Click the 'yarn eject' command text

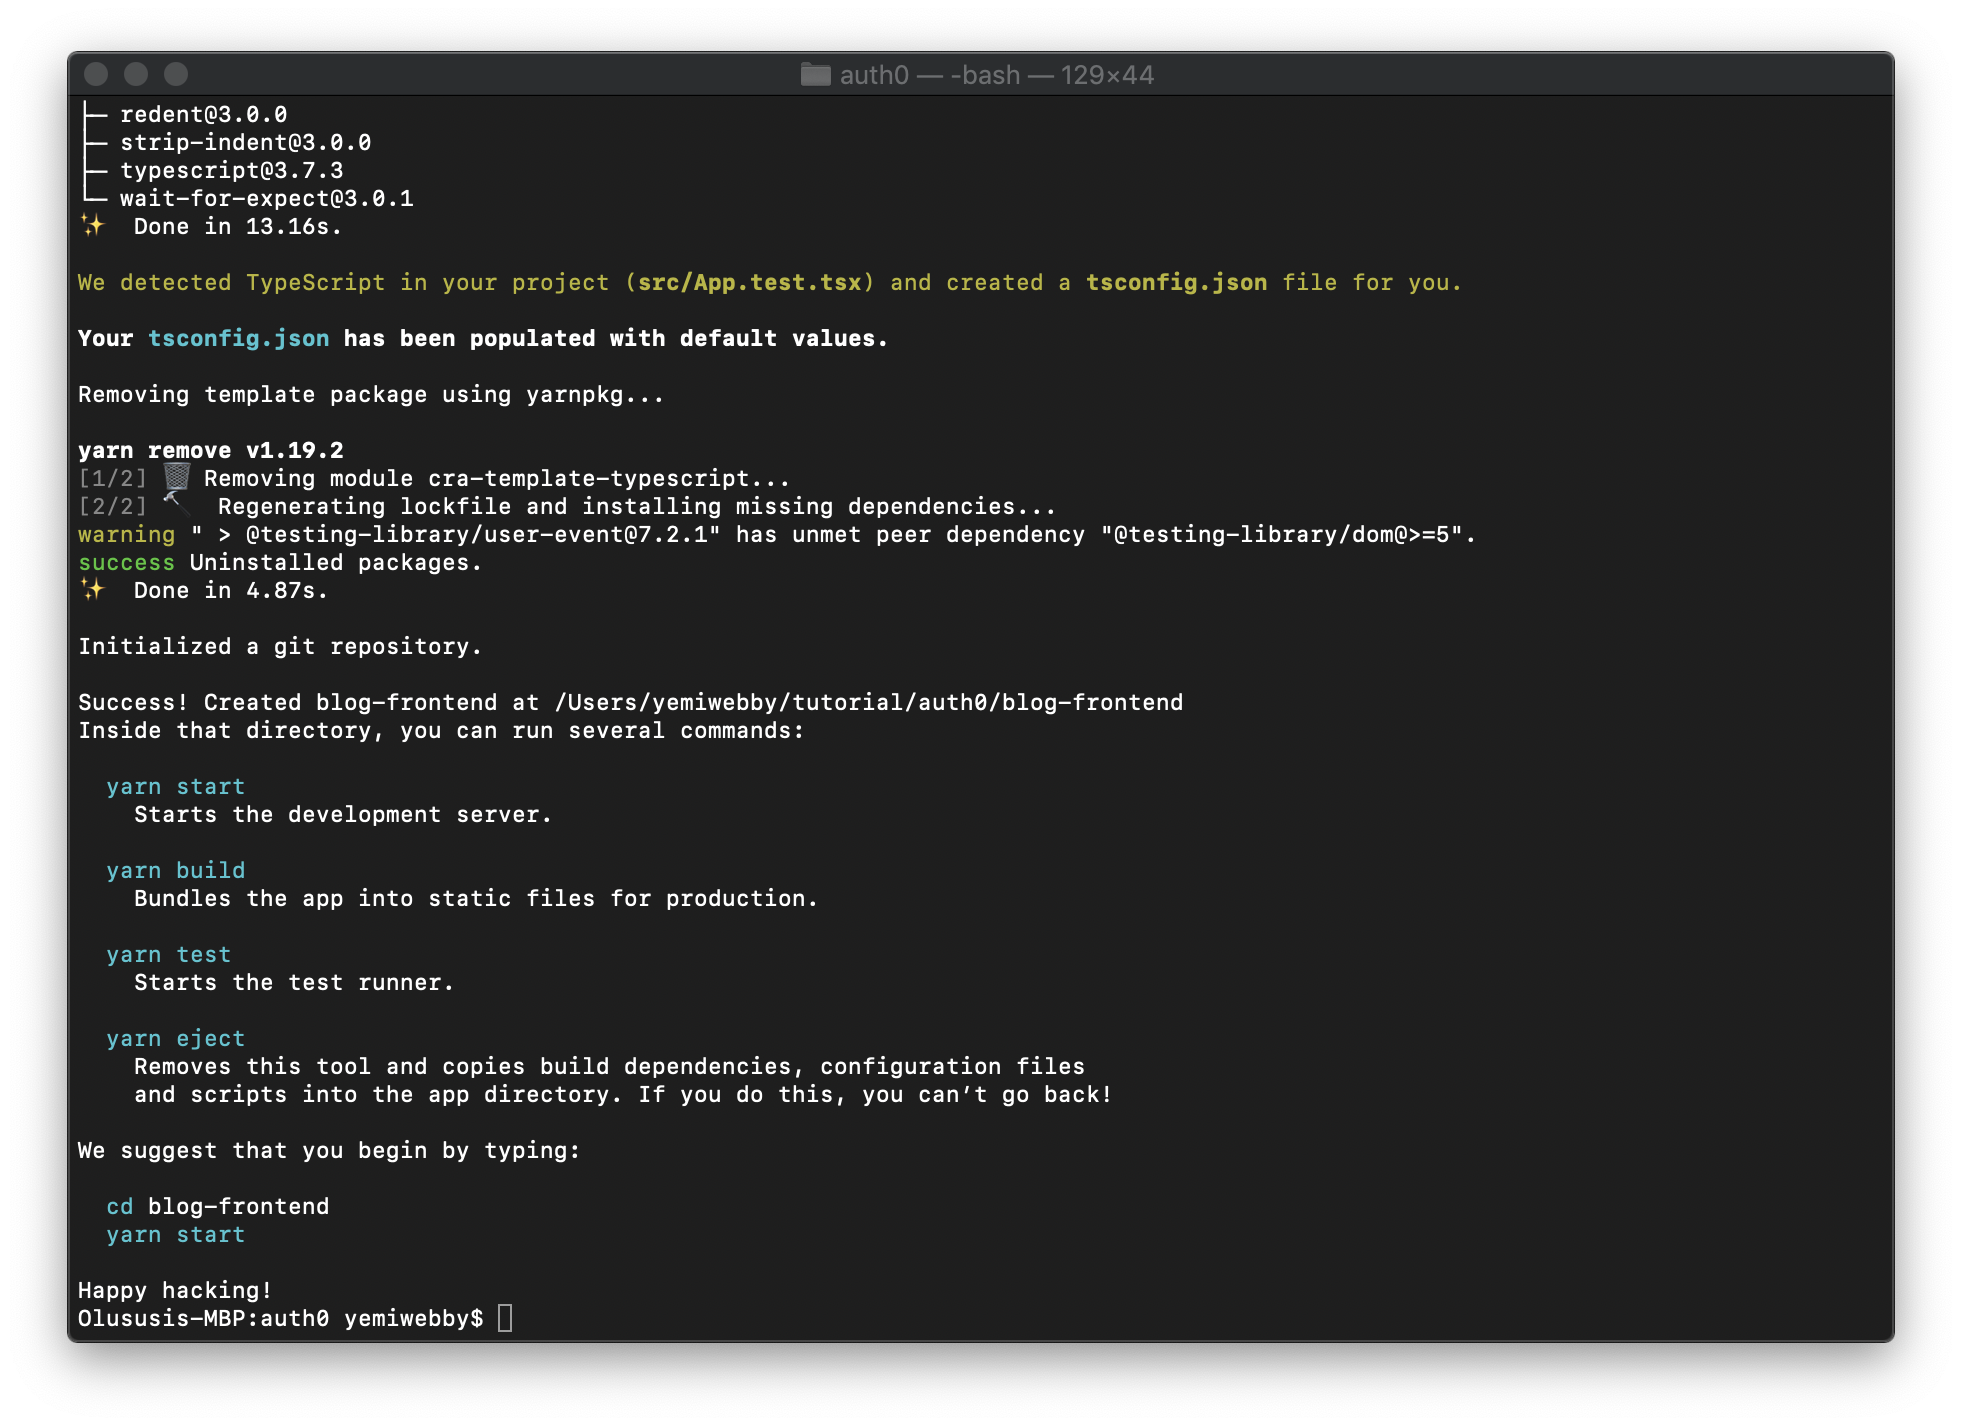pyautogui.click(x=176, y=1038)
